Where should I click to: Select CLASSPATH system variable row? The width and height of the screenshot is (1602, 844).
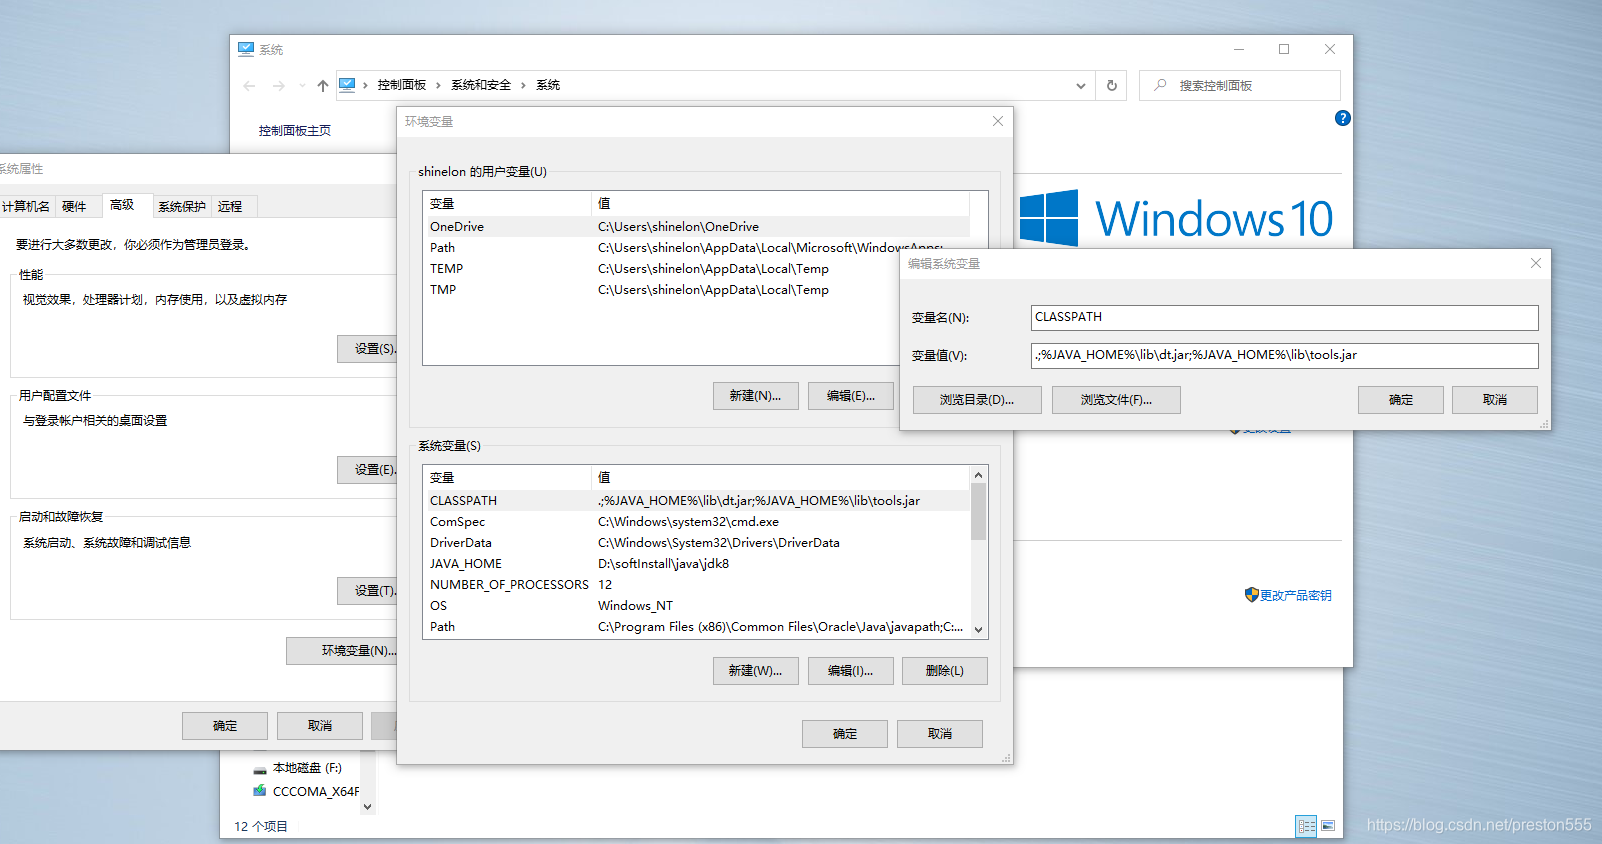[697, 501]
